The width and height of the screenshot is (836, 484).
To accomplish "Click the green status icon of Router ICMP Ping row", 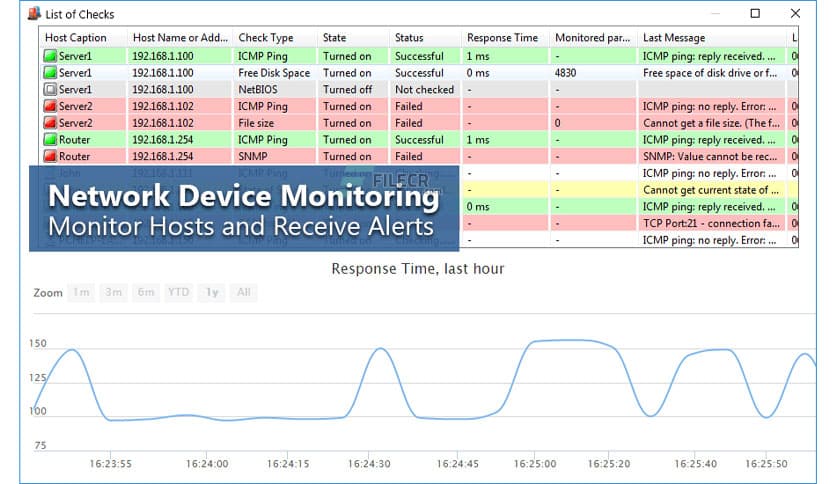I will (50, 140).
